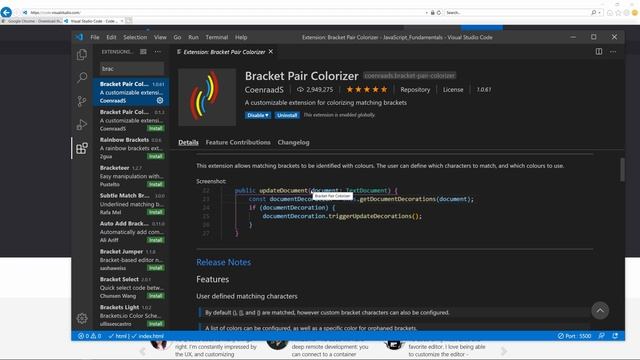Select Extensions view icon
Image resolution: width=640 pixels, height=360 pixels.
(82, 148)
